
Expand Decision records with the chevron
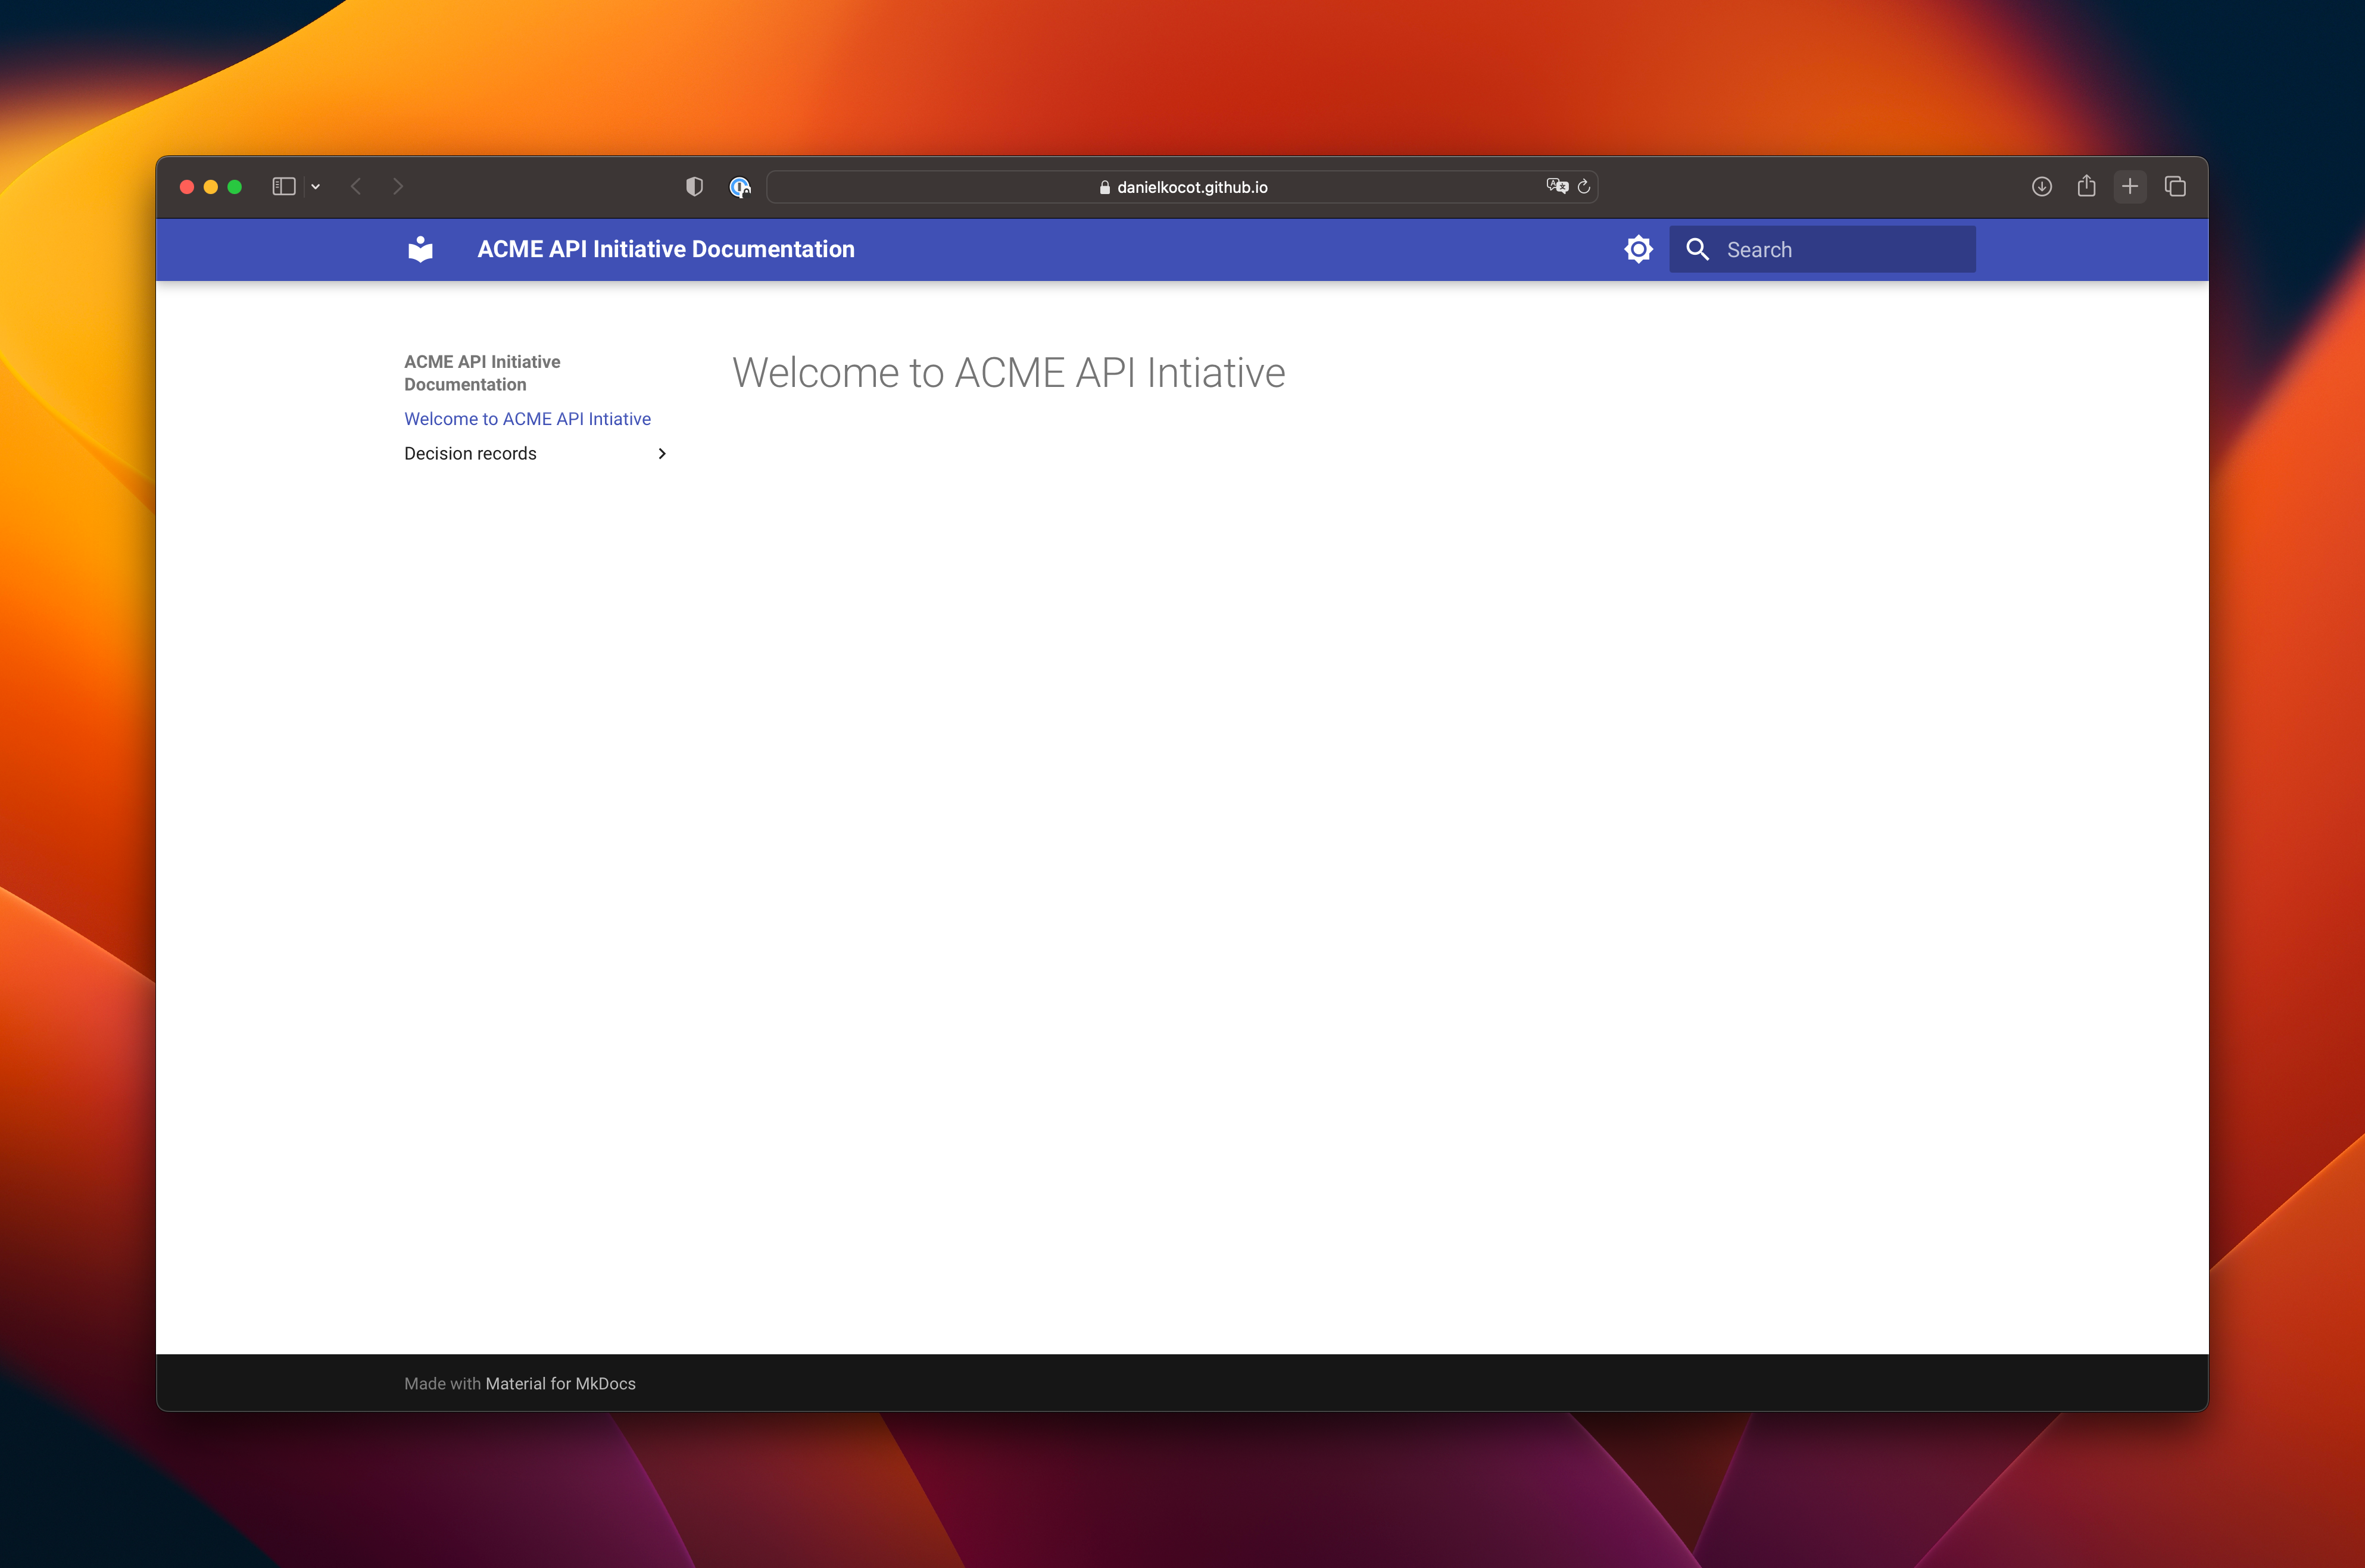tap(661, 454)
